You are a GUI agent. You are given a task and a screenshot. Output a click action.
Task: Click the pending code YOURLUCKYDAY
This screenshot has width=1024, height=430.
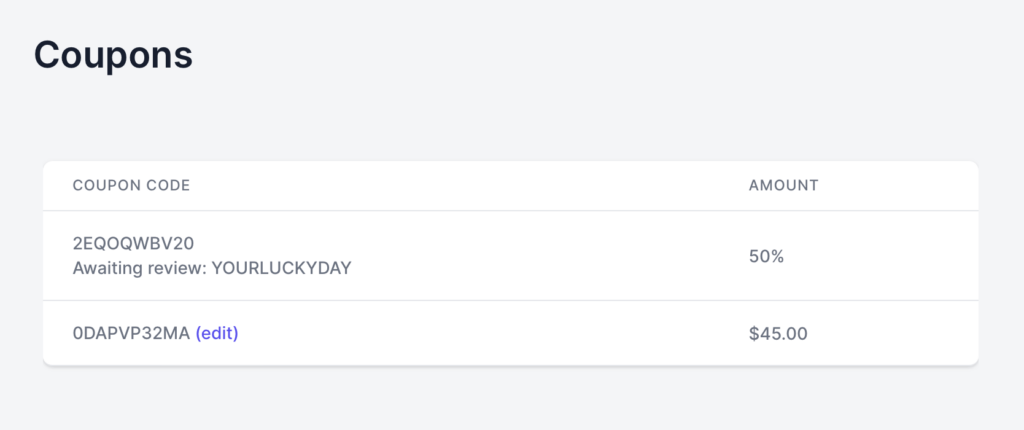[281, 268]
